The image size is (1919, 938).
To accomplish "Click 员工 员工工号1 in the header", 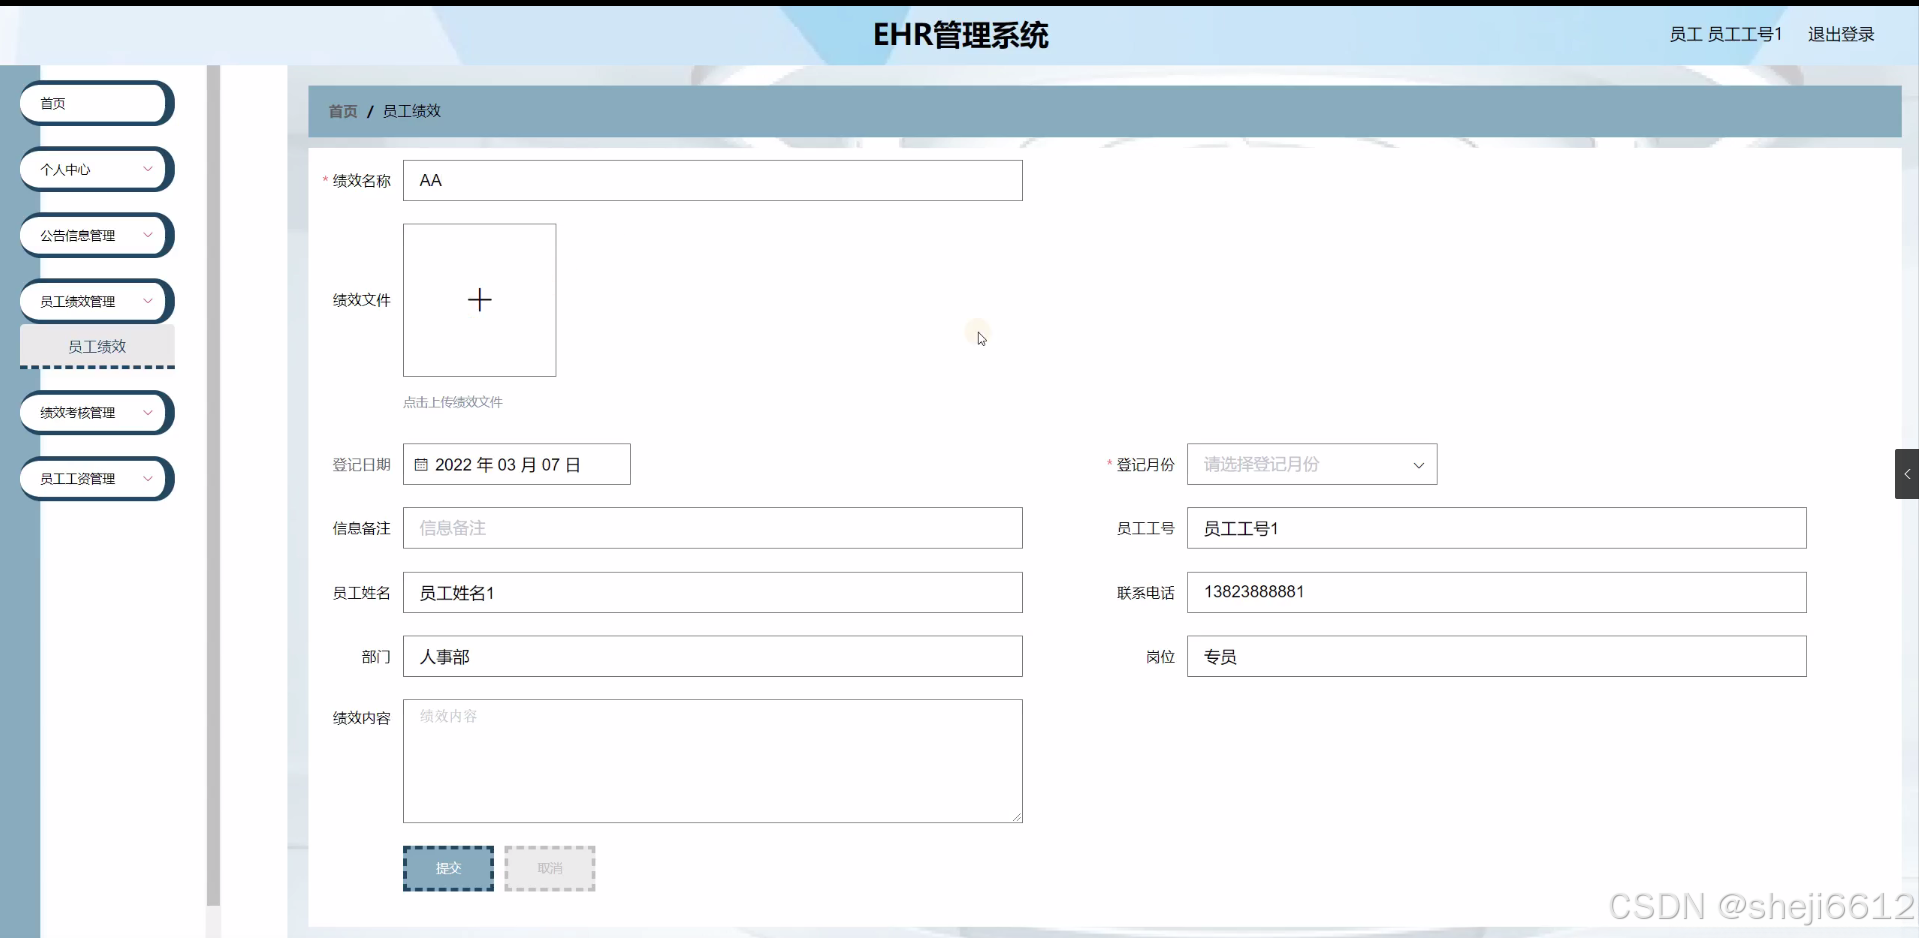I will tap(1724, 33).
